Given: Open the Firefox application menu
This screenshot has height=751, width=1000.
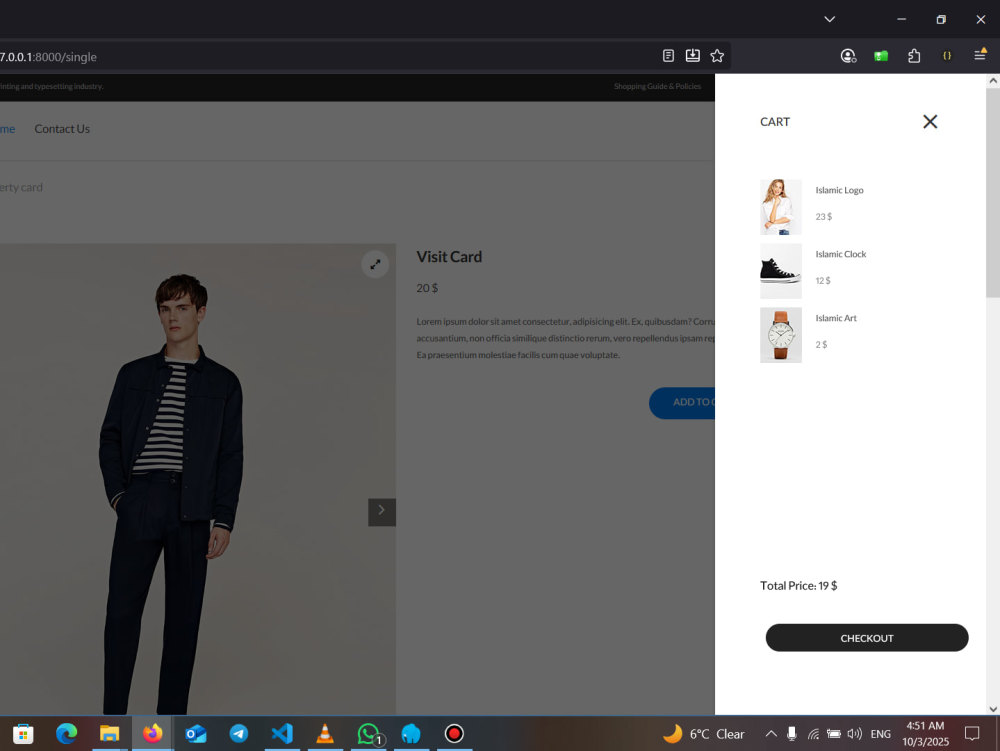Looking at the screenshot, I should 980,55.
